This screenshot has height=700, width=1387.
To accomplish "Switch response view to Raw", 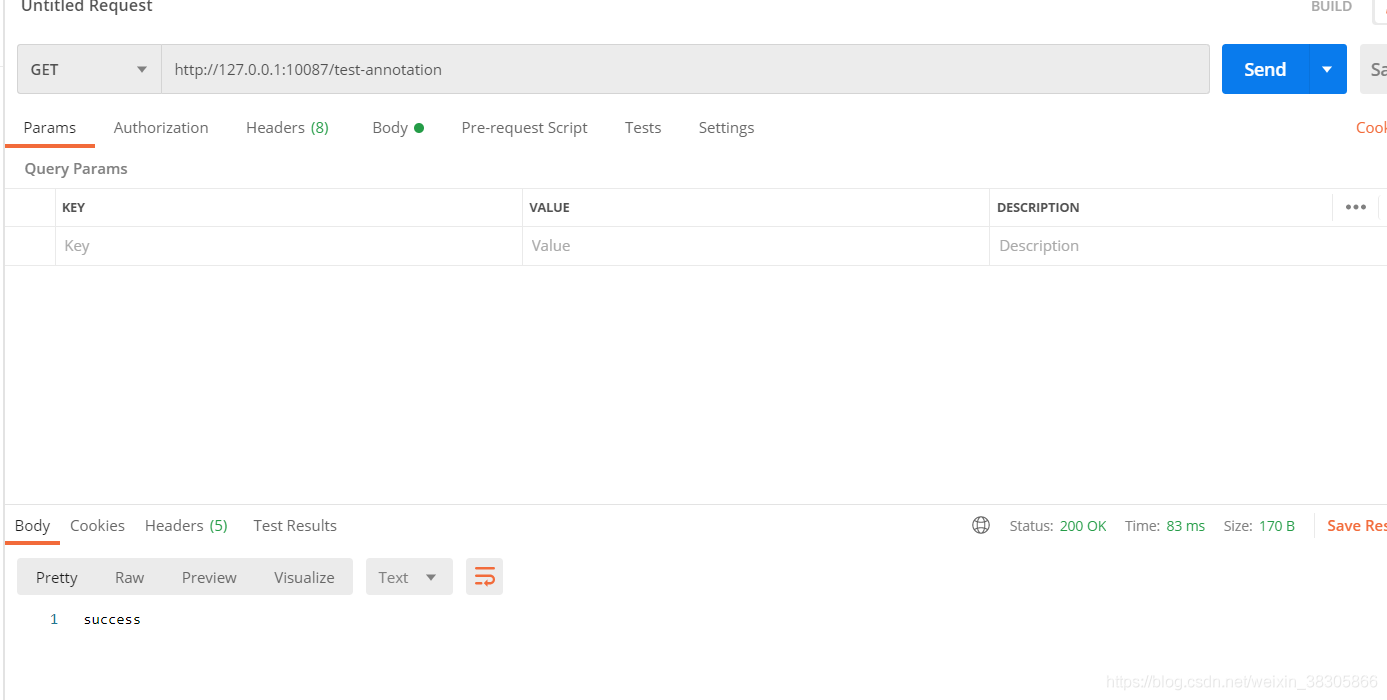I will 129,577.
